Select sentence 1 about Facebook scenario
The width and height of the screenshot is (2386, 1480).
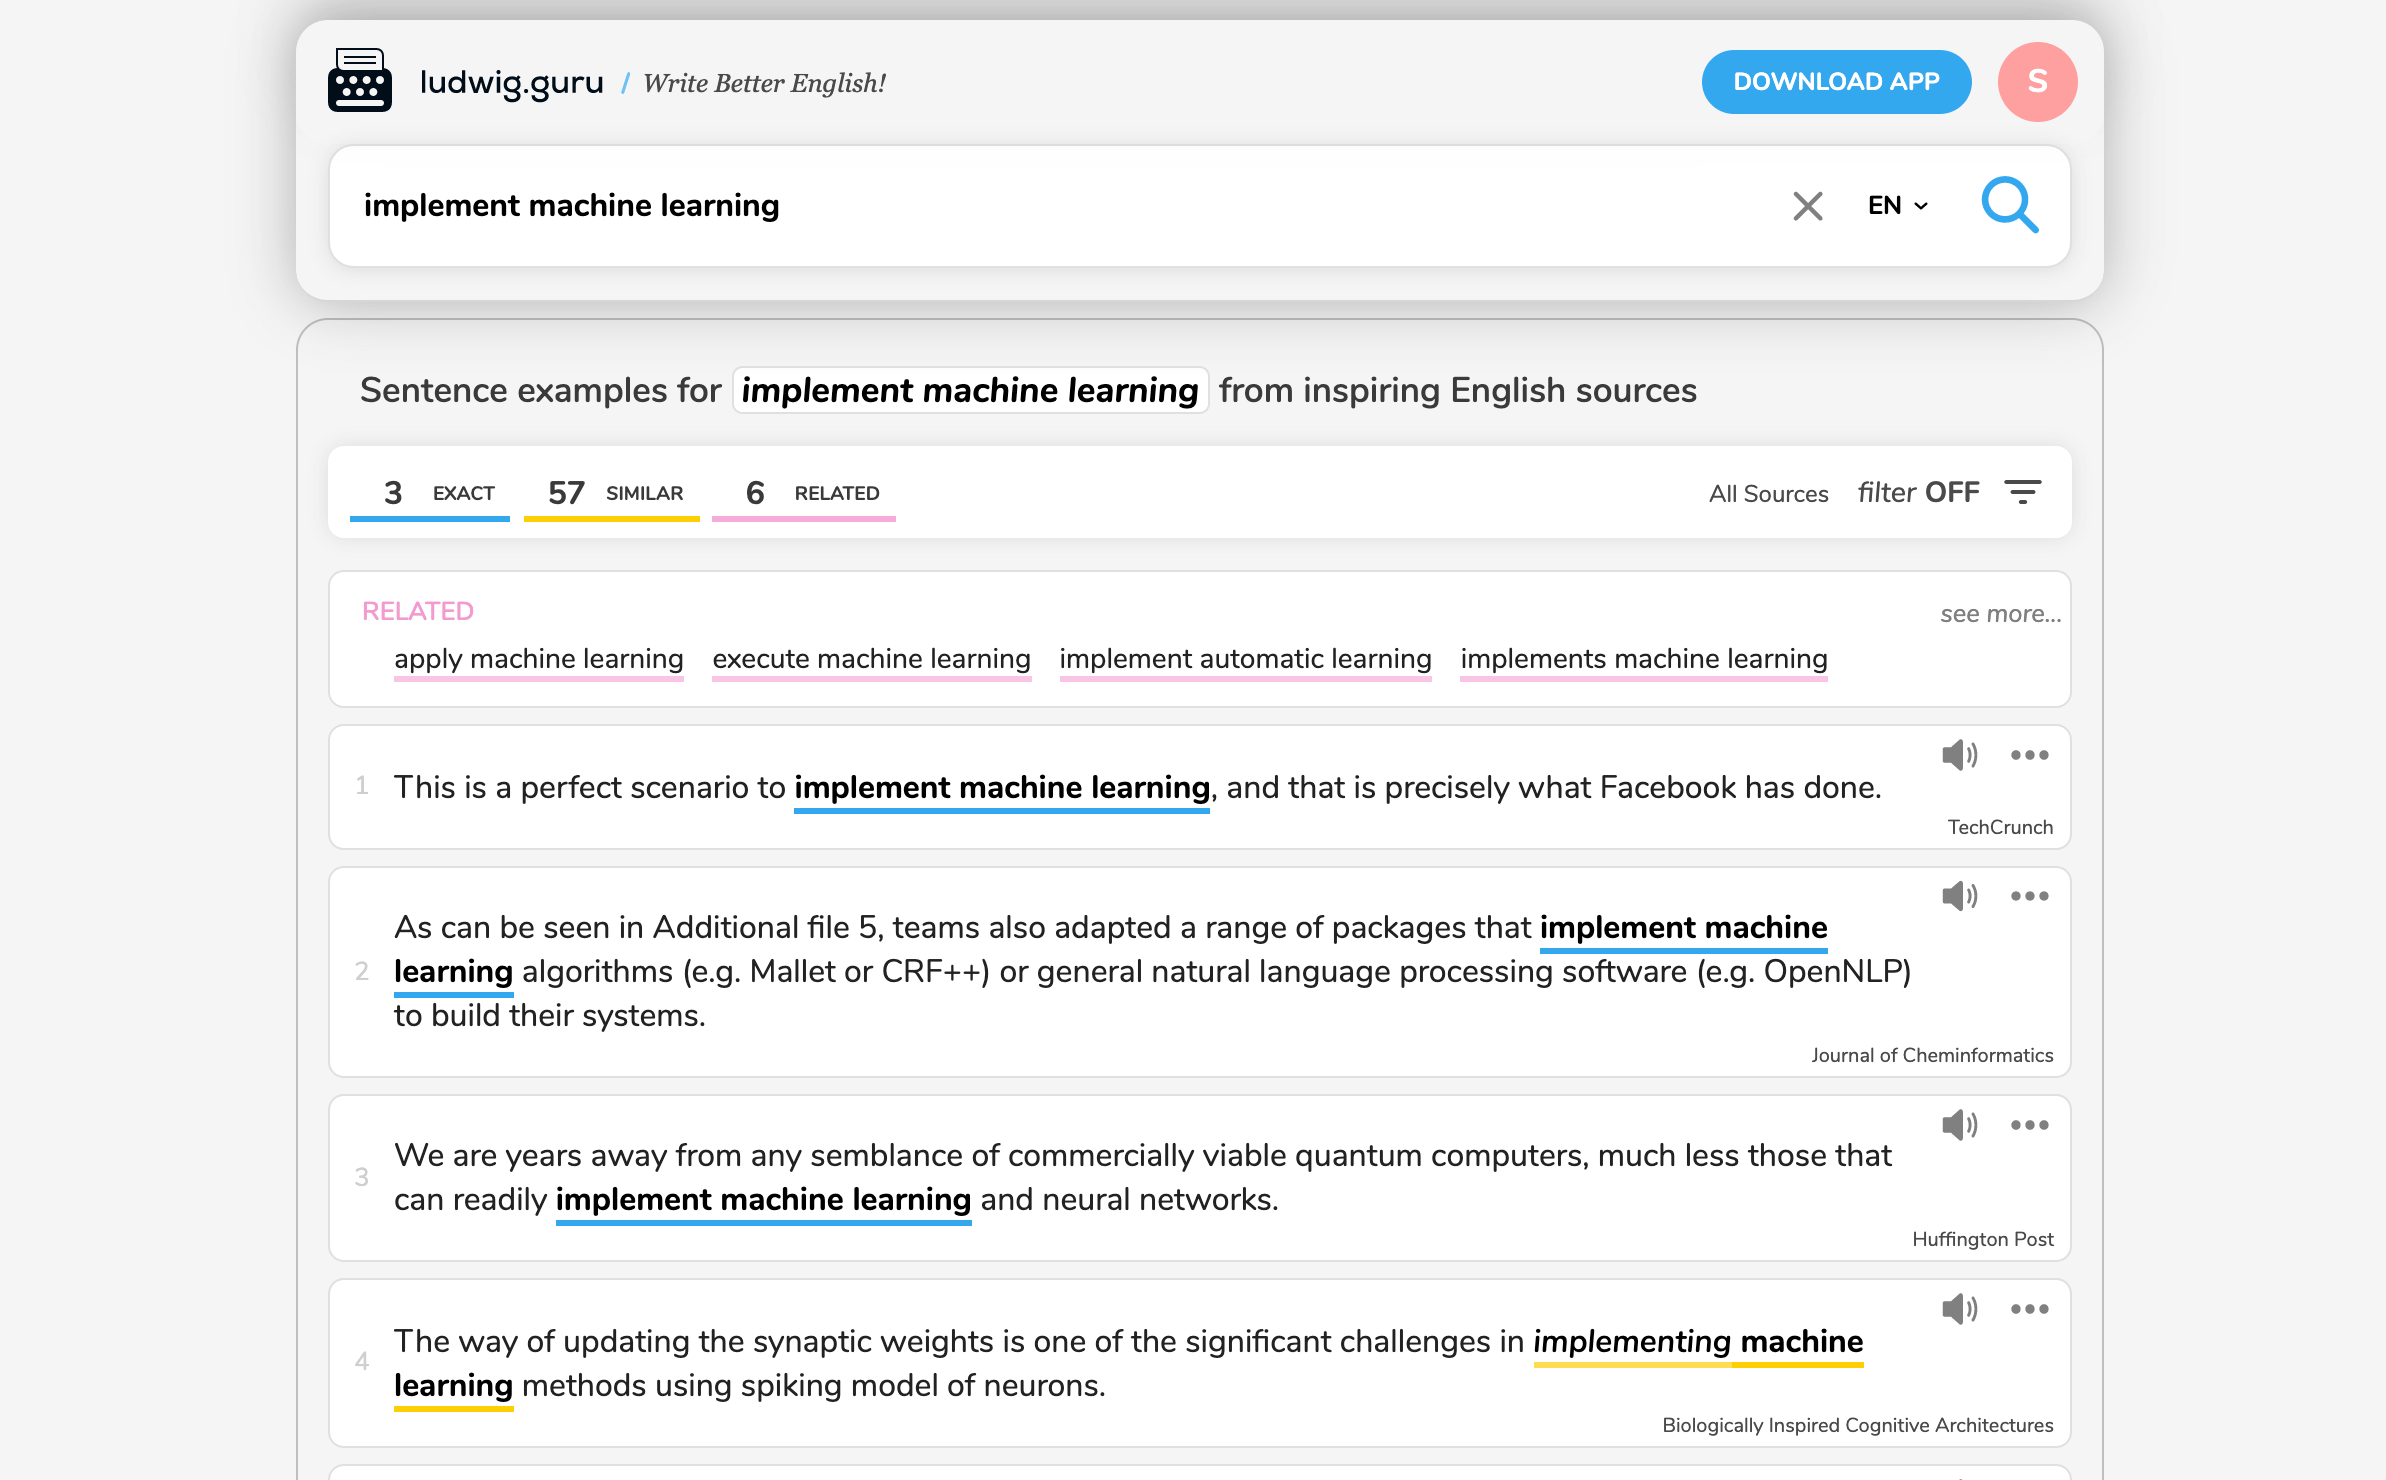point(1138,788)
